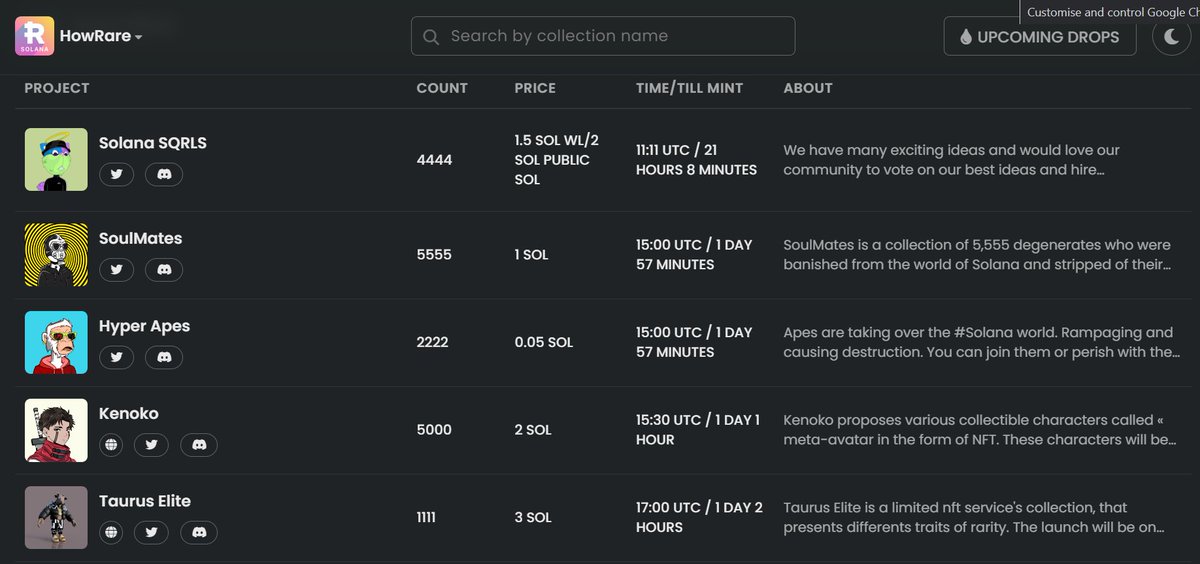The image size is (1200, 564).
Task: Focus the Search by collection name field
Action: 603,36
